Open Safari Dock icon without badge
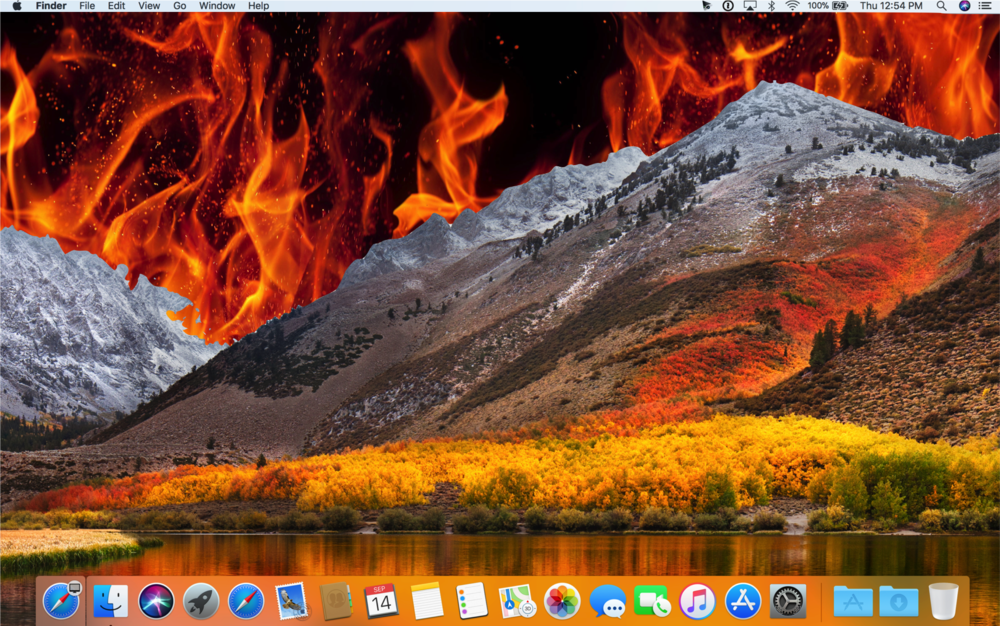The width and height of the screenshot is (1000, 626). tap(246, 601)
